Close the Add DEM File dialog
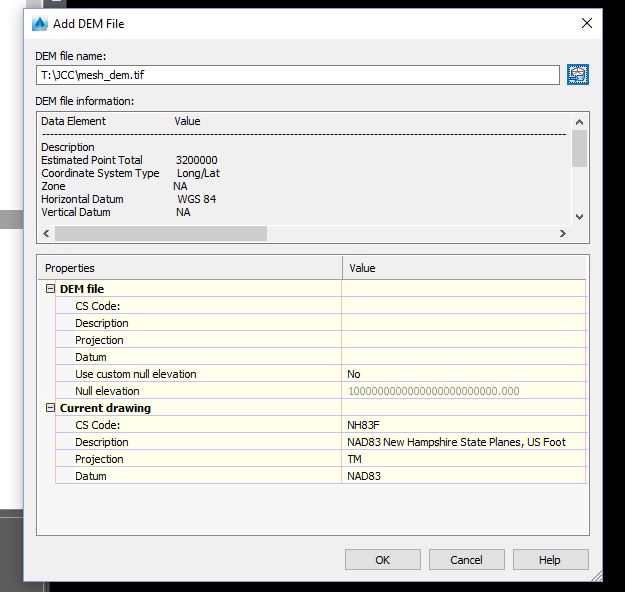The width and height of the screenshot is (625, 592). pos(586,23)
